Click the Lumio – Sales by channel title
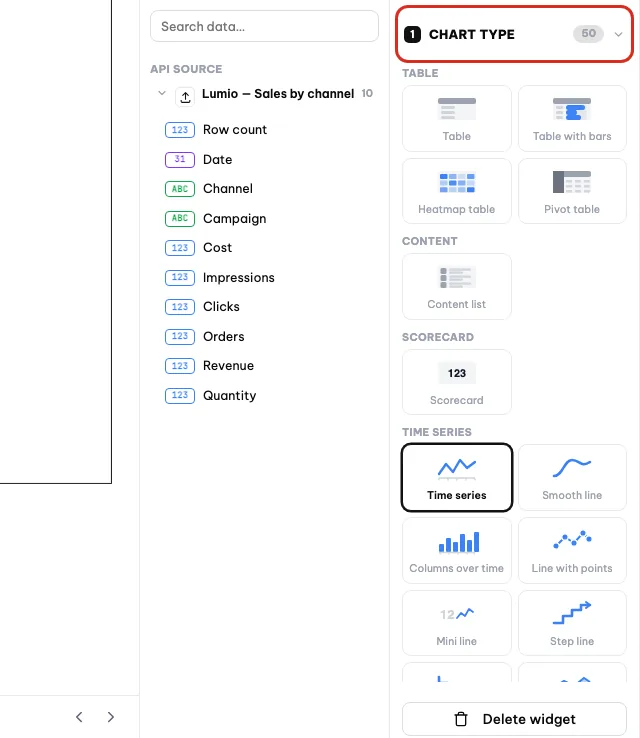The image size is (640, 738). [278, 94]
